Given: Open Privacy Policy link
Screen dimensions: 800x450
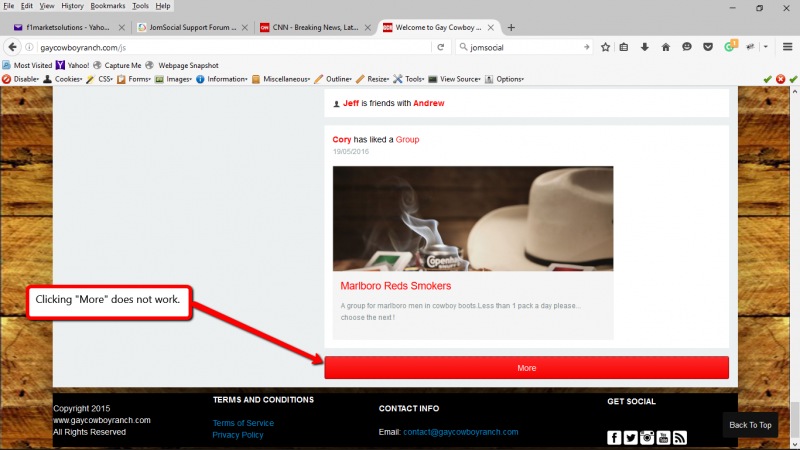Looking at the screenshot, I should coord(238,435).
